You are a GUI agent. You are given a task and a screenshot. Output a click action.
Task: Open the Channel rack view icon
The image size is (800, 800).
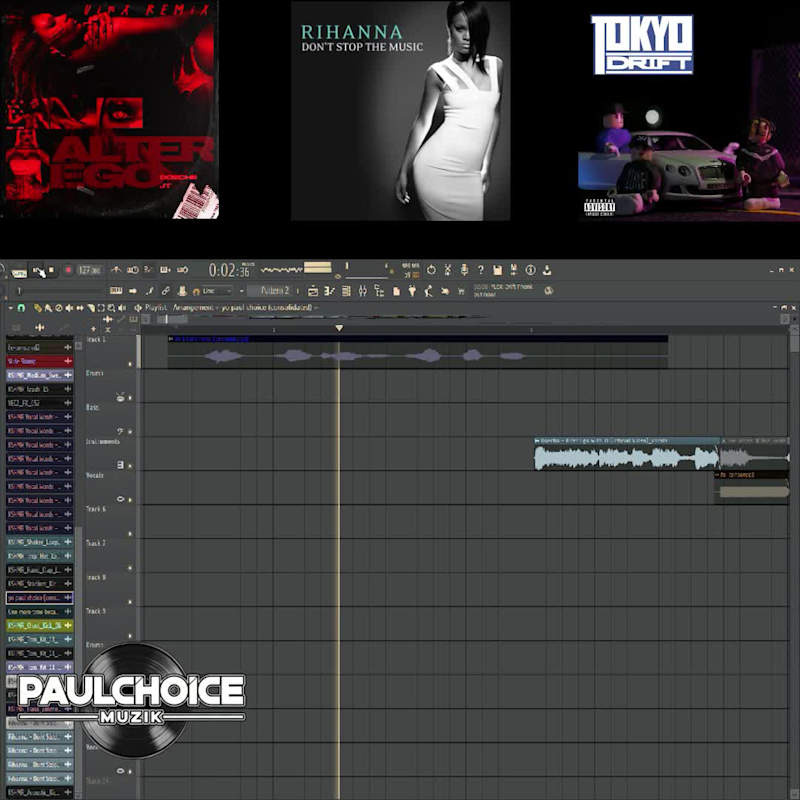coord(346,291)
